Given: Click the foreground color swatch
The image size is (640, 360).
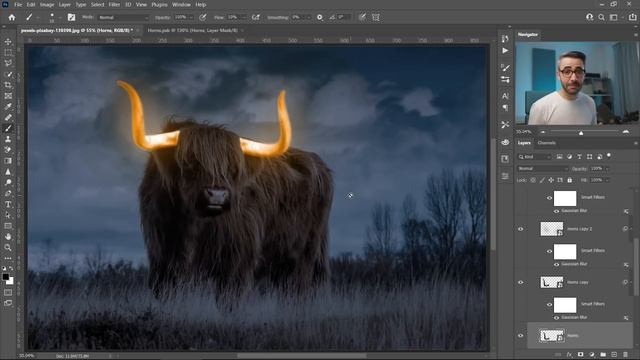Looking at the screenshot, I should [6, 277].
